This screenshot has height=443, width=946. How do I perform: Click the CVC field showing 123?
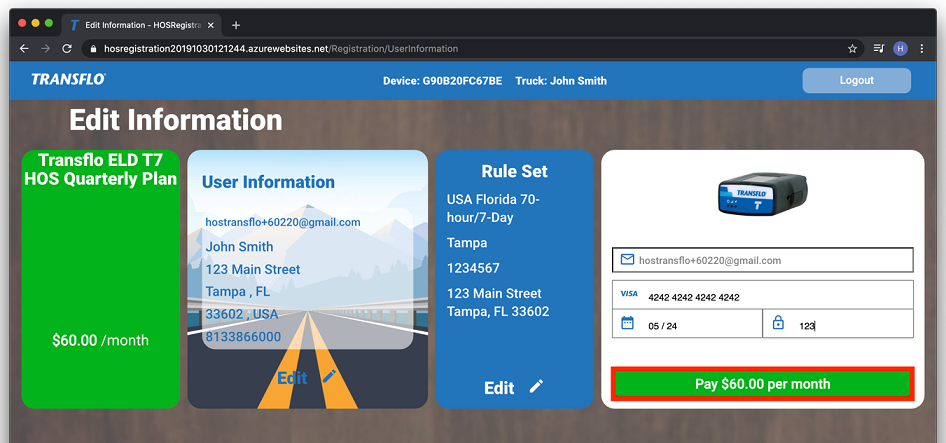tap(838, 323)
